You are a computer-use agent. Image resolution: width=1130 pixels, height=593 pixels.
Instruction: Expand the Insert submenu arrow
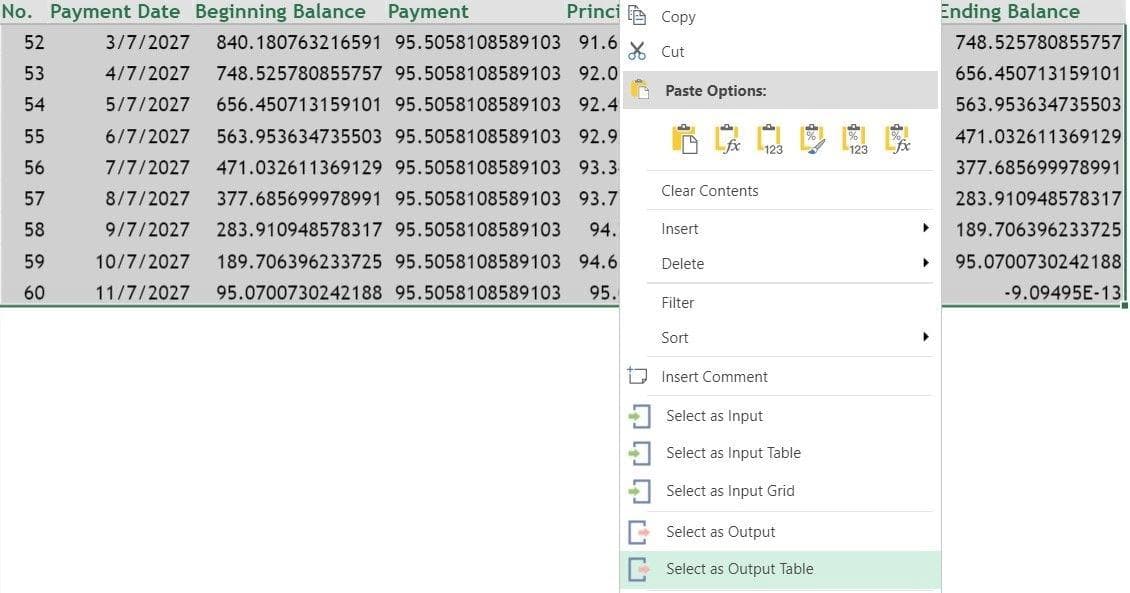[x=928, y=228]
